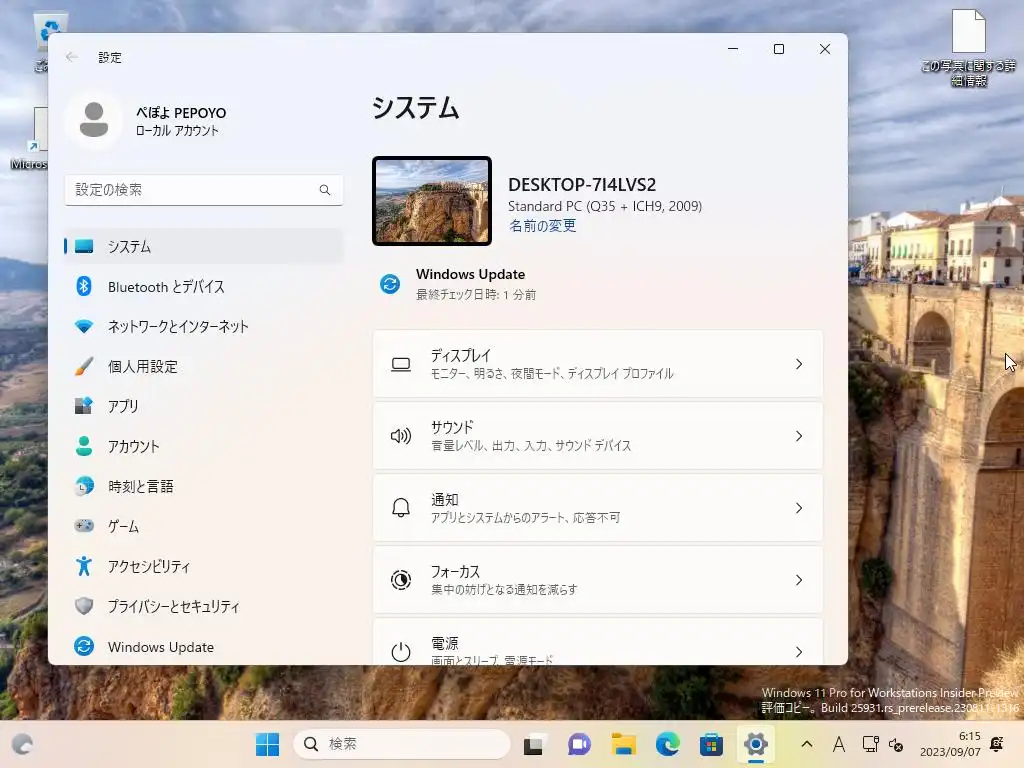Open the Windows Start button
This screenshot has width=1024, height=768.
coord(267,744)
